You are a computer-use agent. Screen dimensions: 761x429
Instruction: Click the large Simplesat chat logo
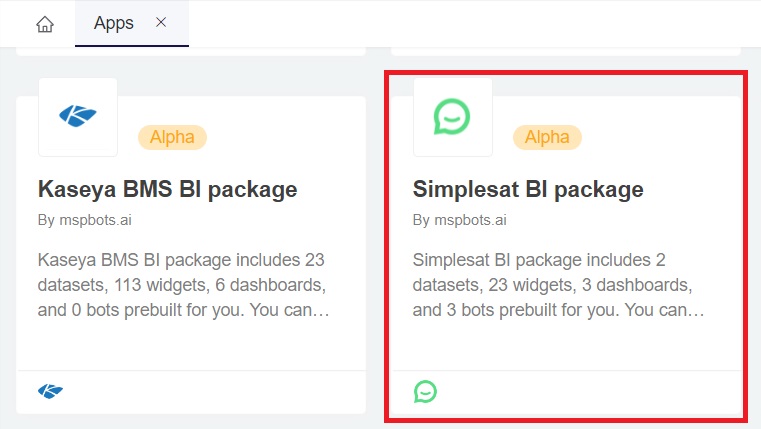pyautogui.click(x=452, y=117)
